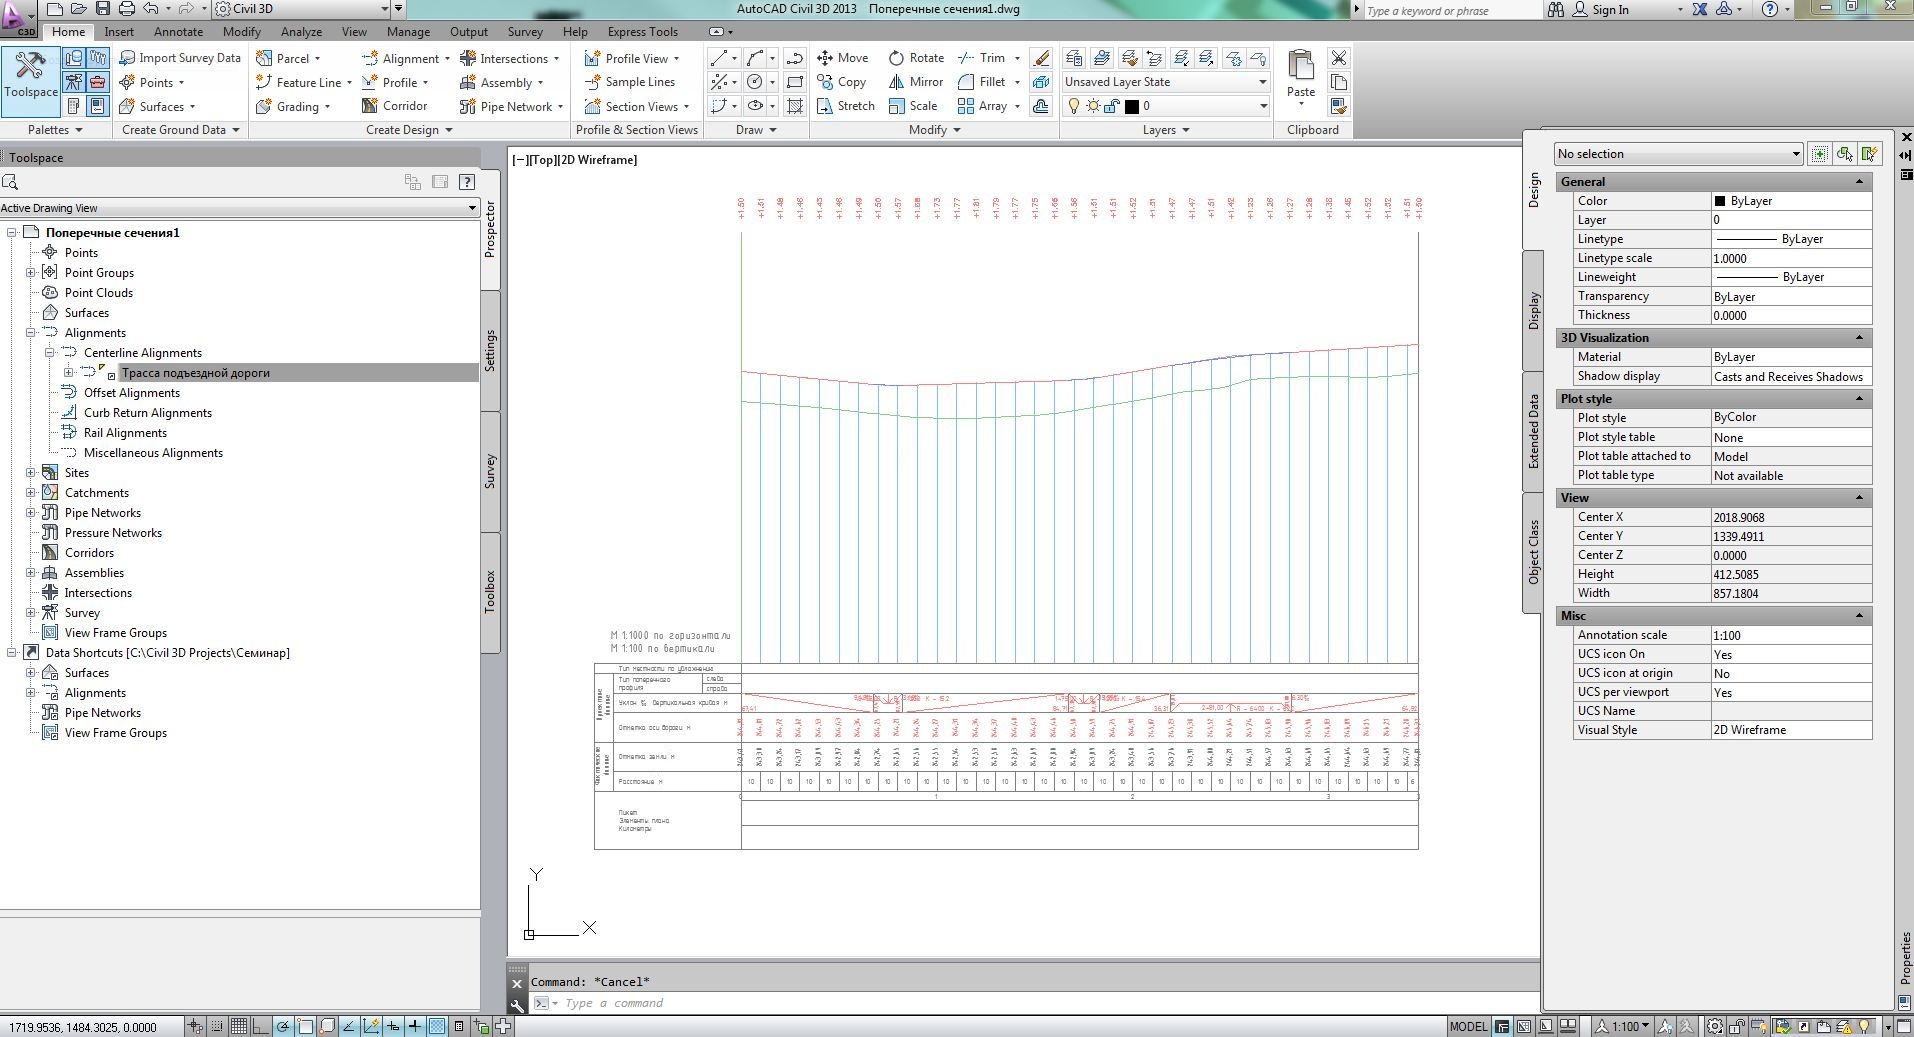The height and width of the screenshot is (1037, 1914).
Task: Click the Corridor tool icon
Action: point(370,106)
